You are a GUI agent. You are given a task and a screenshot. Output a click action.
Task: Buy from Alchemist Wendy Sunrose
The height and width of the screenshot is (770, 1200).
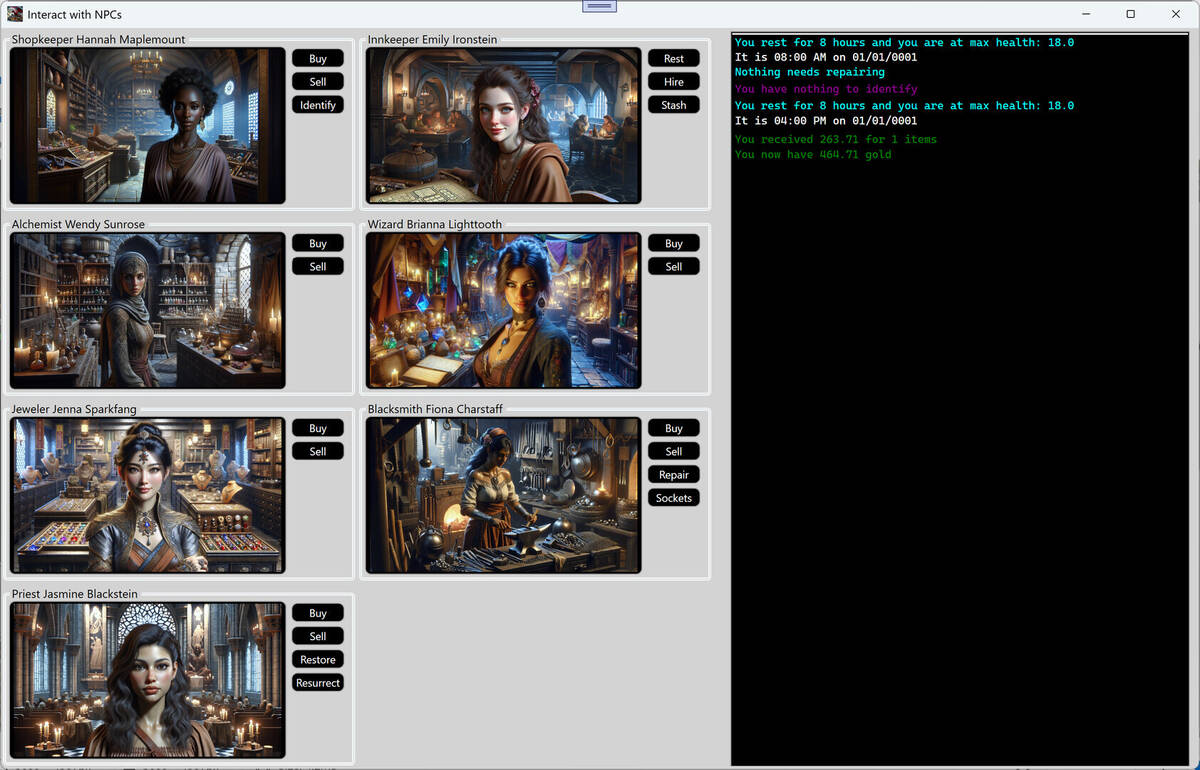click(x=318, y=243)
